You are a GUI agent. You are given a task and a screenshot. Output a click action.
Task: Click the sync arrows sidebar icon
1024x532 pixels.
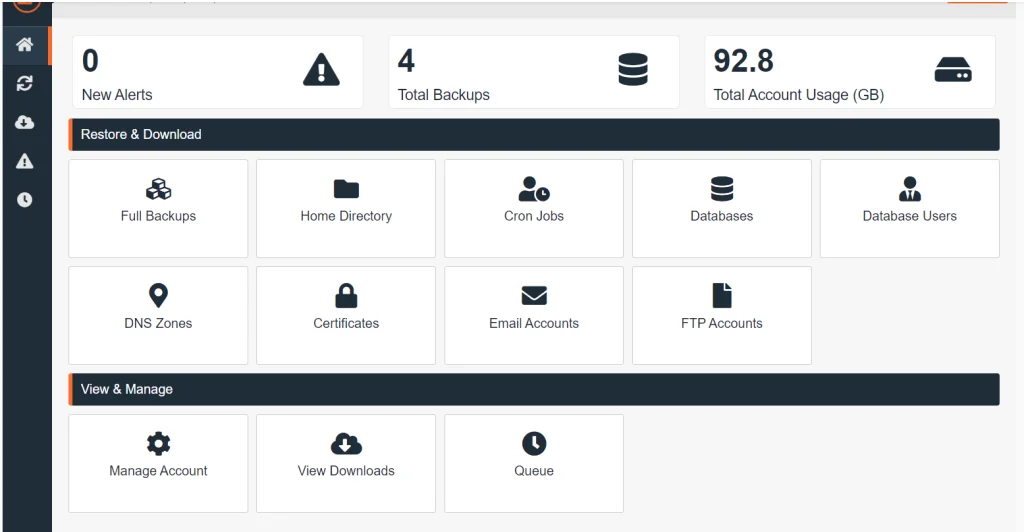pos(25,83)
